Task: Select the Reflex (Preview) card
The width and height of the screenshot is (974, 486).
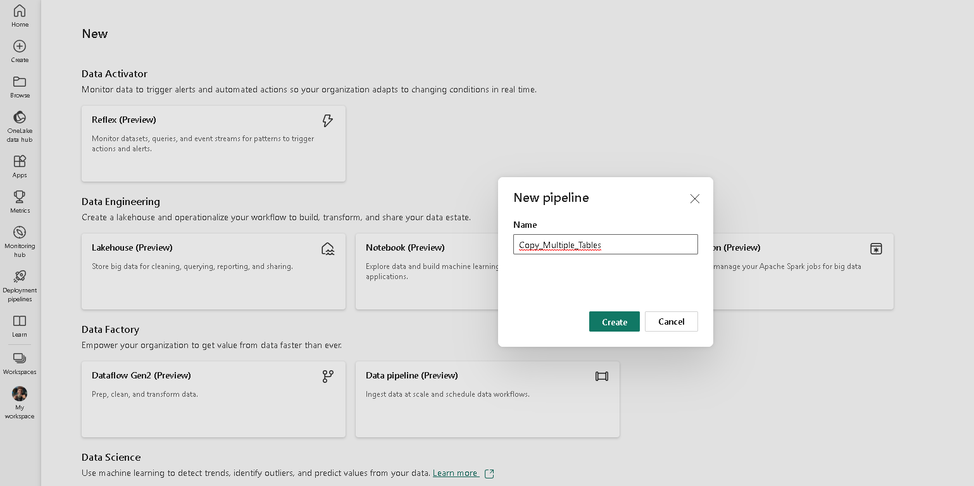Action: pyautogui.click(x=213, y=144)
